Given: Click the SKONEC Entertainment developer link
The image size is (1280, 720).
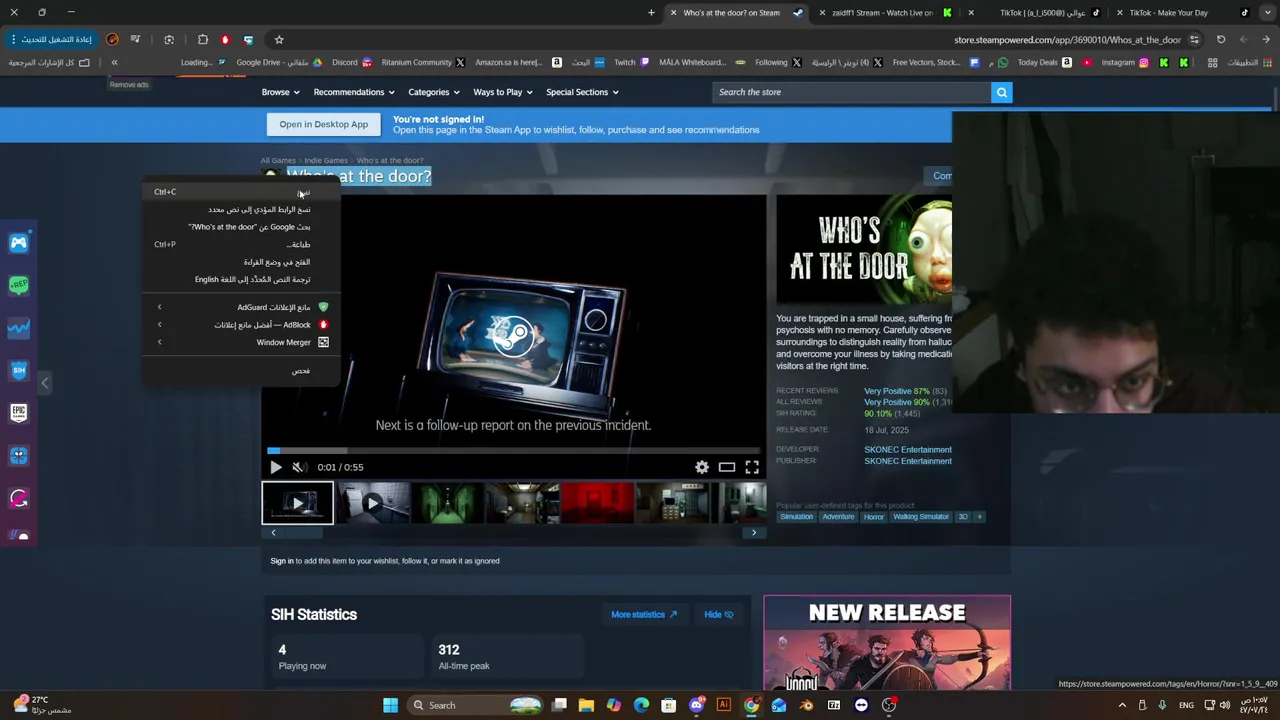Looking at the screenshot, I should (x=907, y=450).
